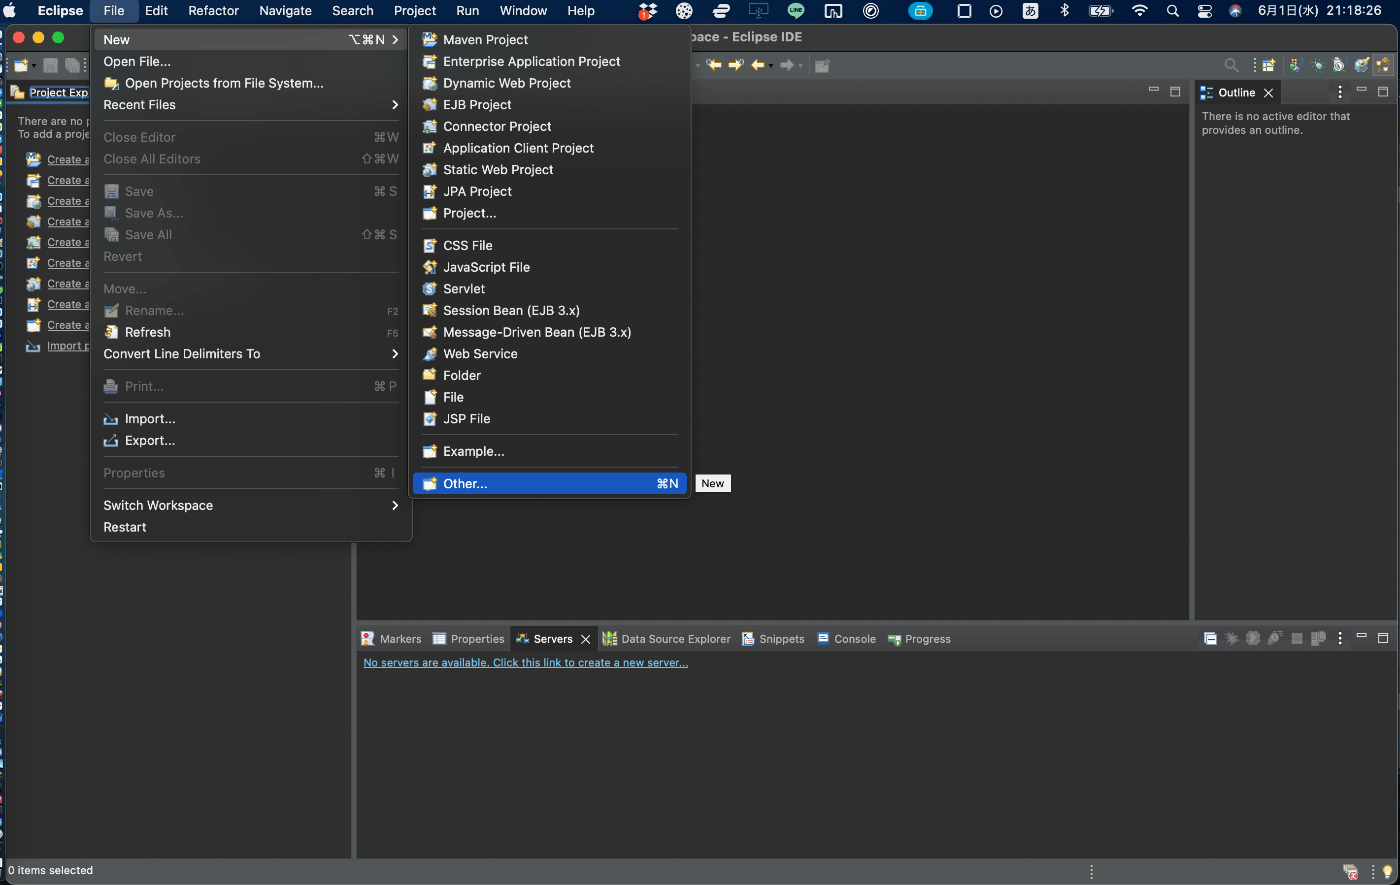Click Import... in the File menu
This screenshot has height=885, width=1400.
(x=251, y=419)
